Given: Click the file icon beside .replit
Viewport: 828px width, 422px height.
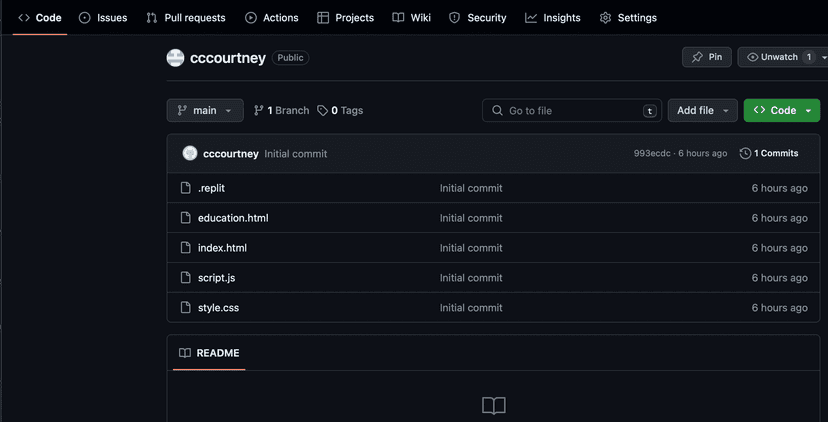Looking at the screenshot, I should click(185, 188).
